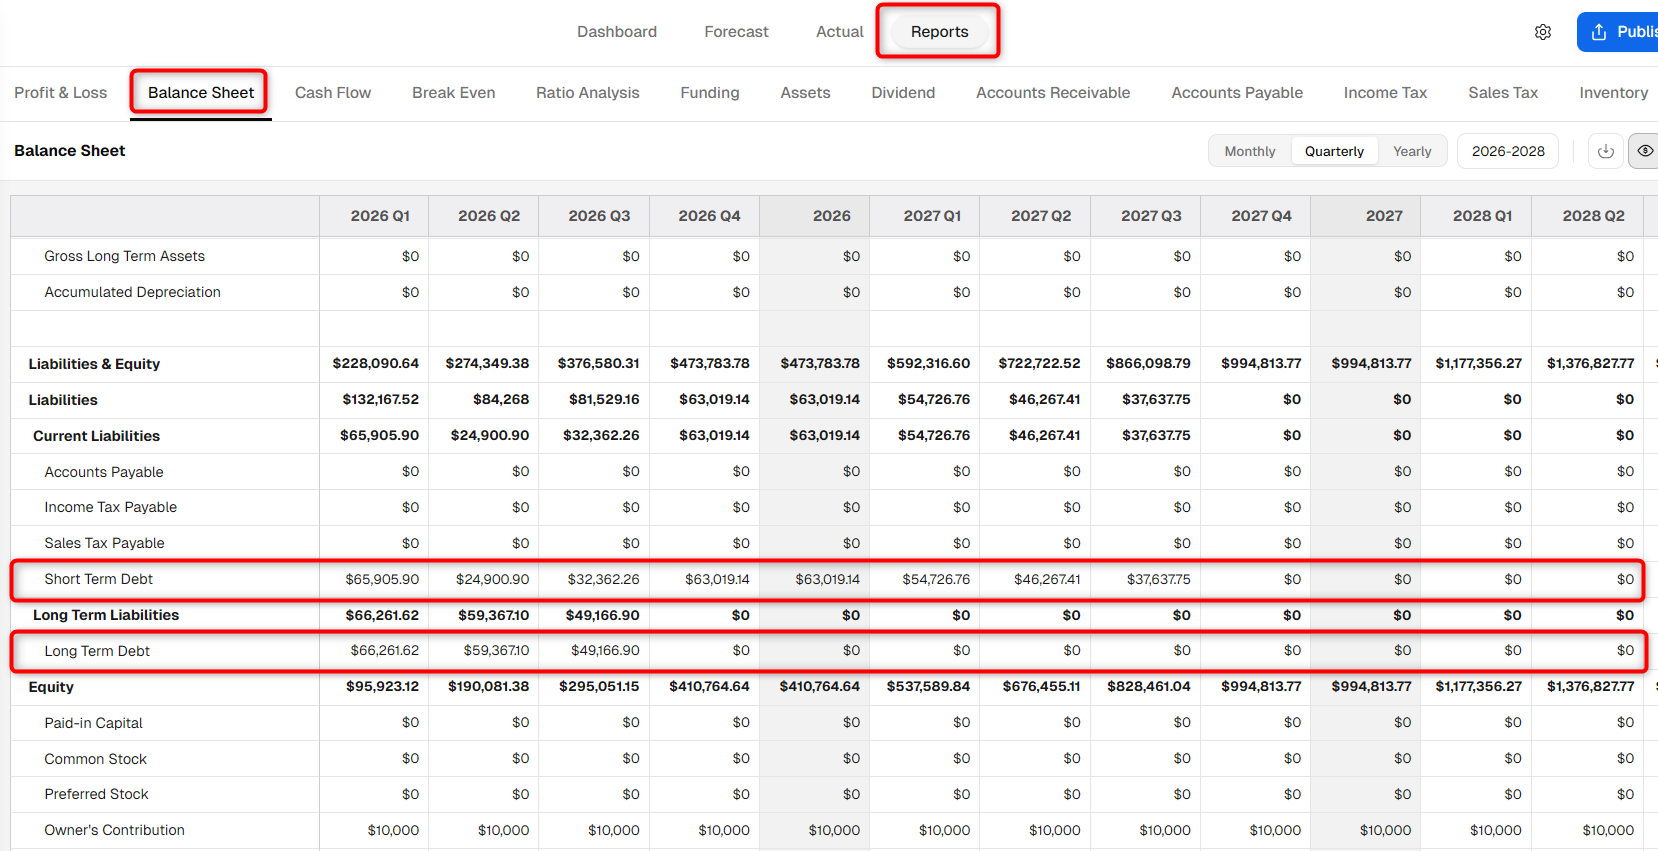The image size is (1658, 851).
Task: Open the settings gear icon
Action: 1543,32
